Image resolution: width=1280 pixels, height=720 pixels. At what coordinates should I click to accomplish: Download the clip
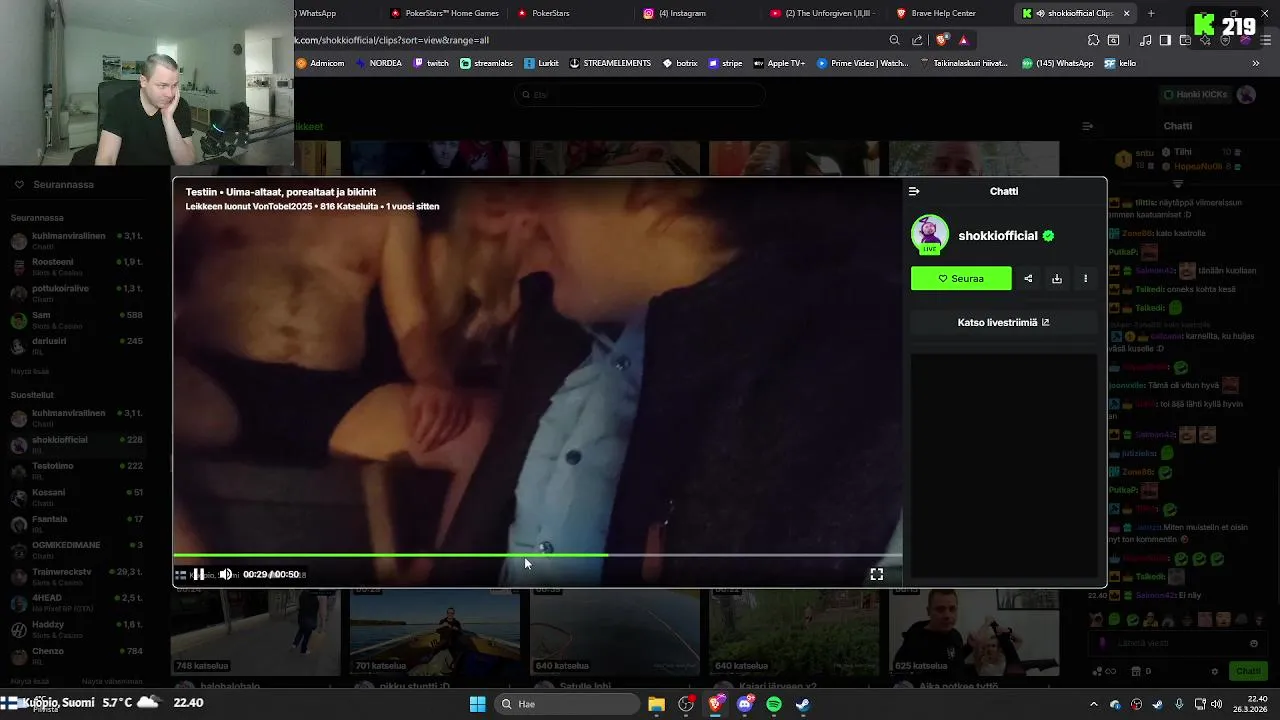point(1057,279)
